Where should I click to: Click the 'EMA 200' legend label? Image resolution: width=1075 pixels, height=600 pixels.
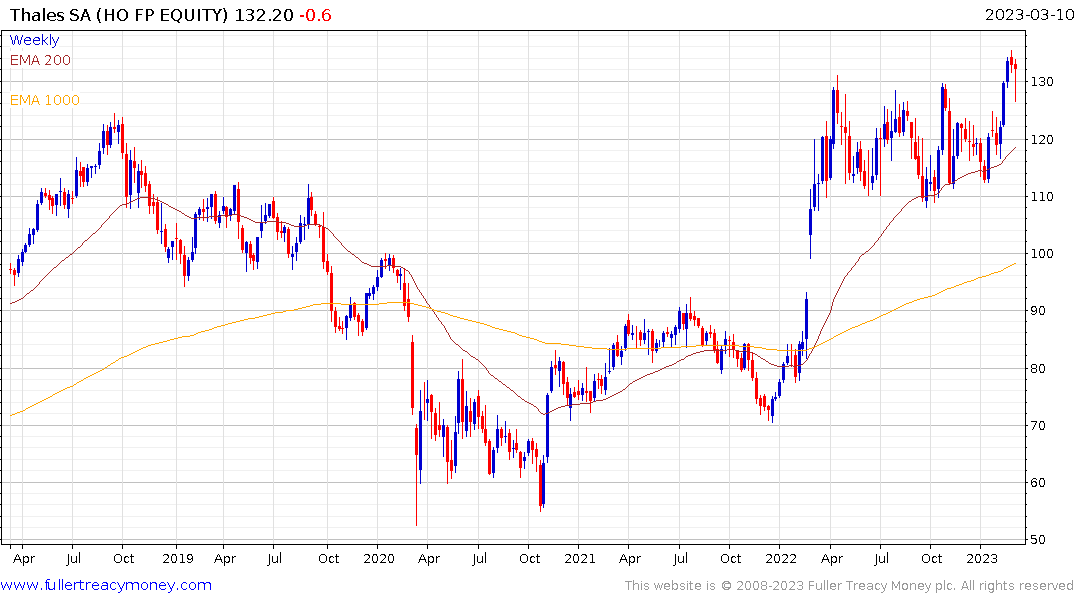pyautogui.click(x=40, y=60)
